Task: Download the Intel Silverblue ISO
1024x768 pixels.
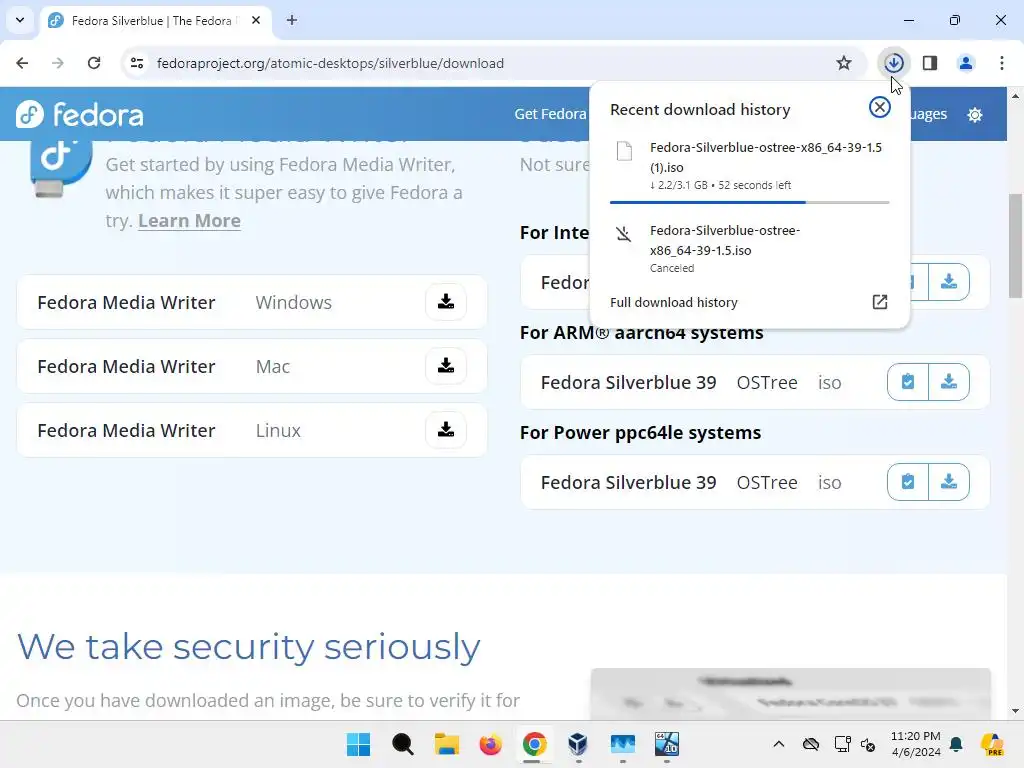Action: point(948,282)
